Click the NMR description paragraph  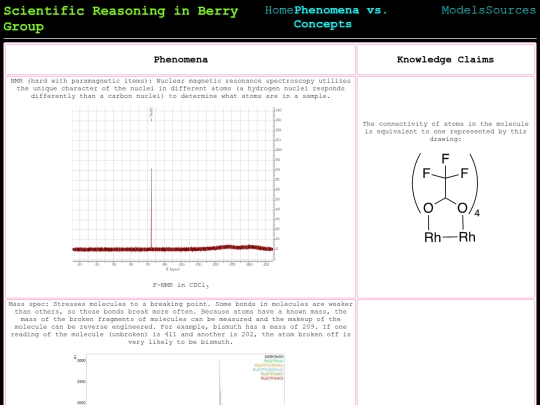click(180, 89)
